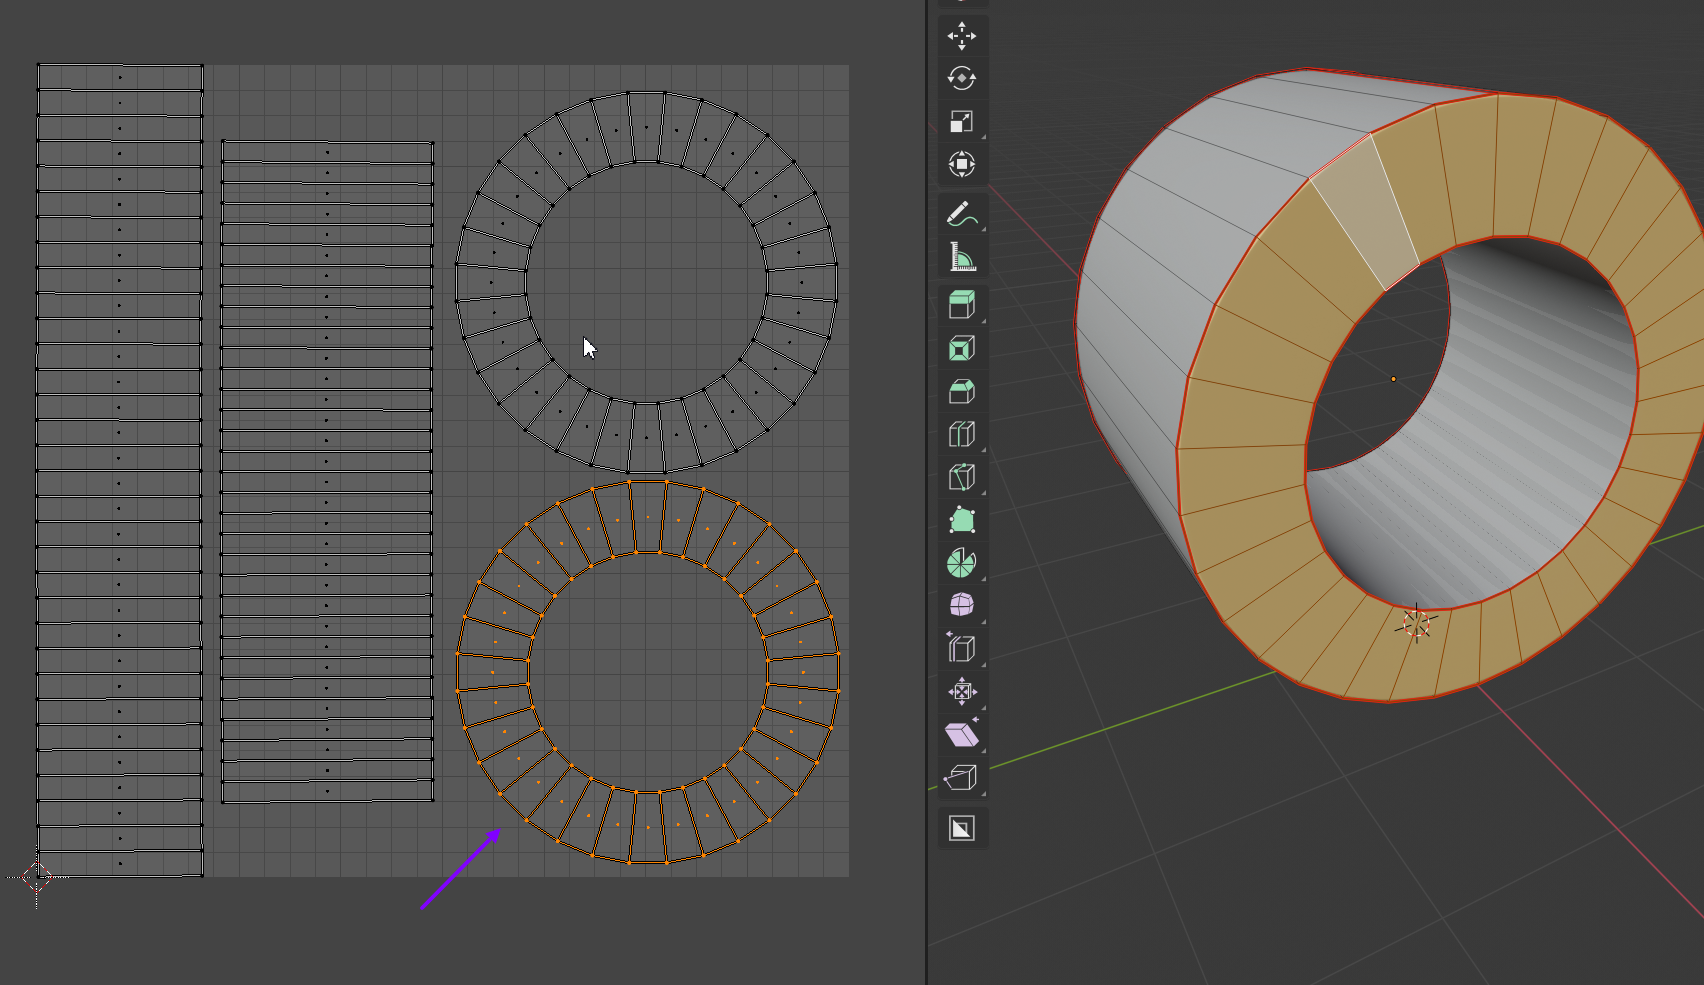Screen dimensions: 1704x985
Task: Select the Scale tool
Action: [962, 122]
